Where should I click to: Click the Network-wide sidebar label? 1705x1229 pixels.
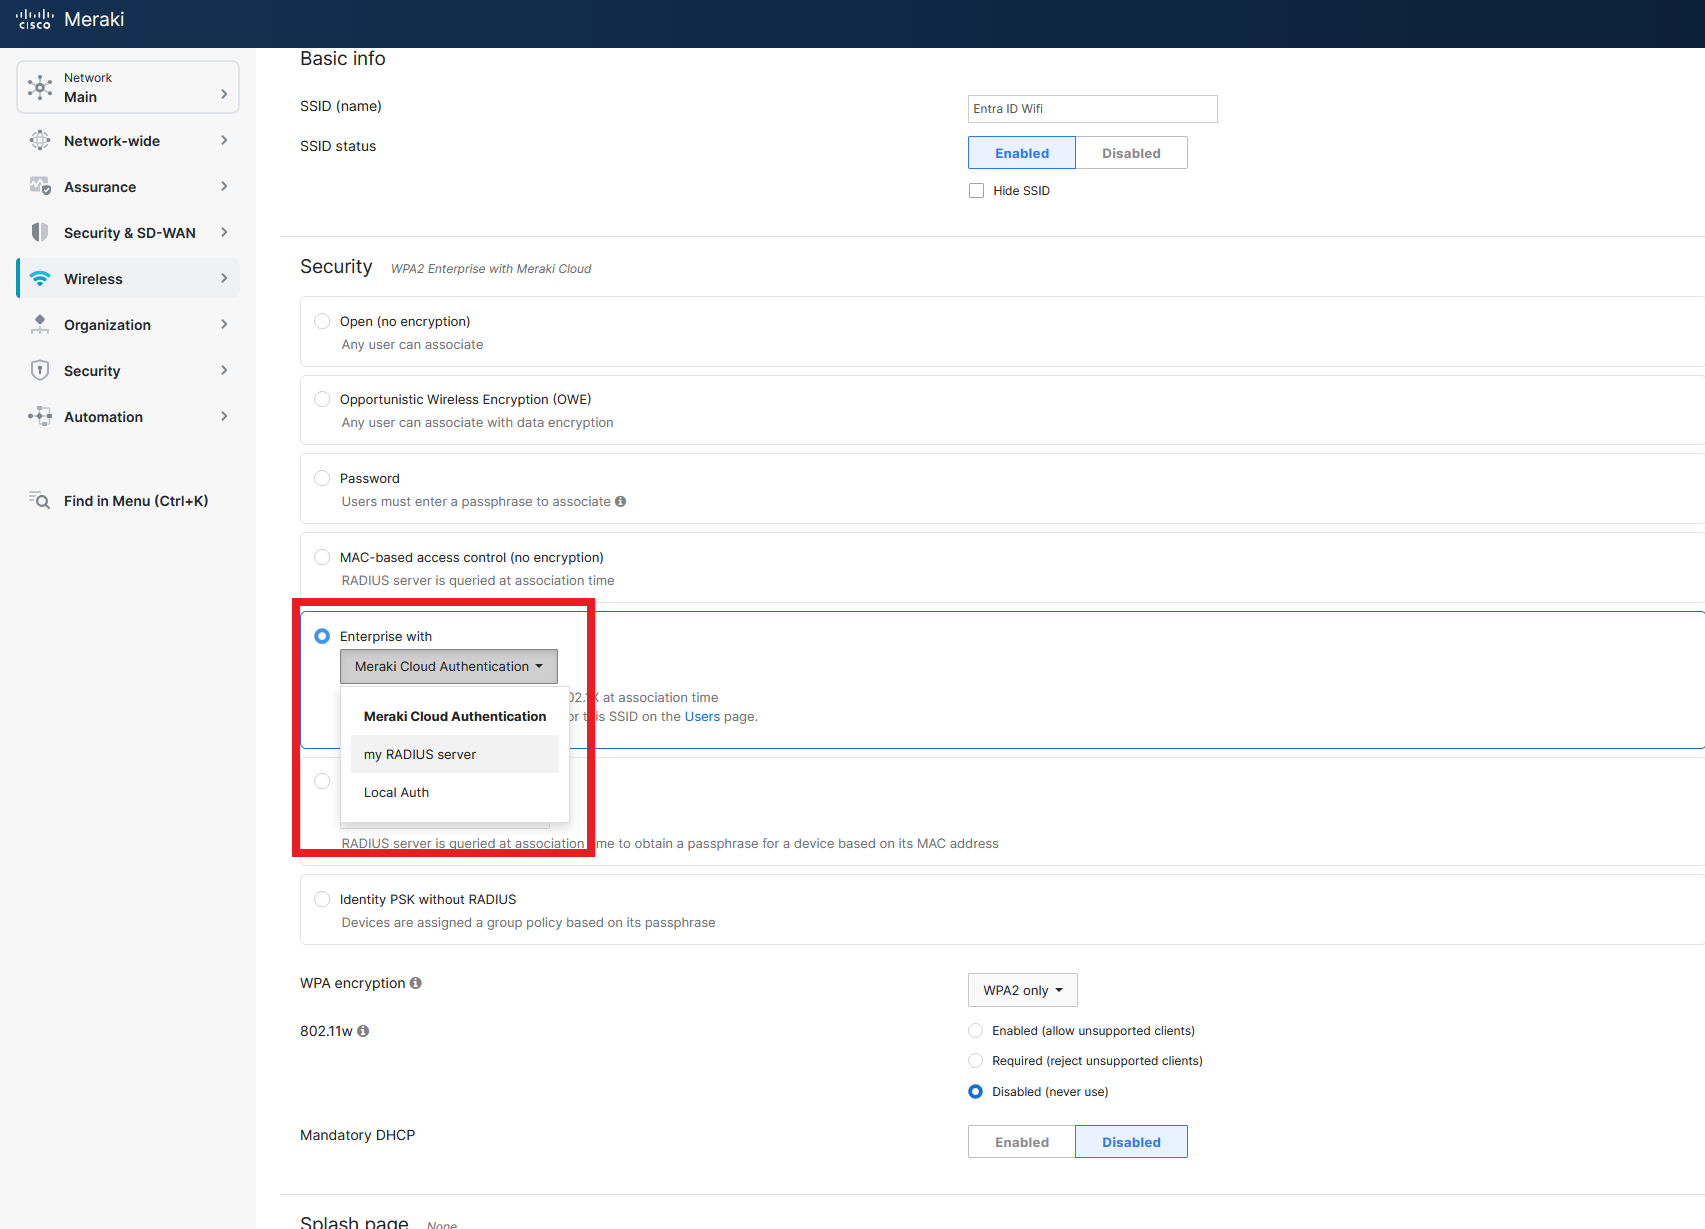tap(112, 141)
